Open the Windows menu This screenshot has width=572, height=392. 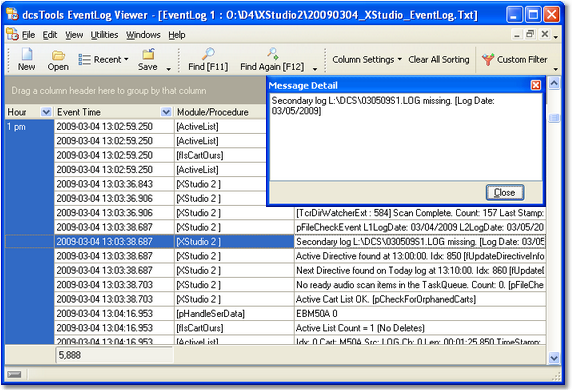click(143, 35)
